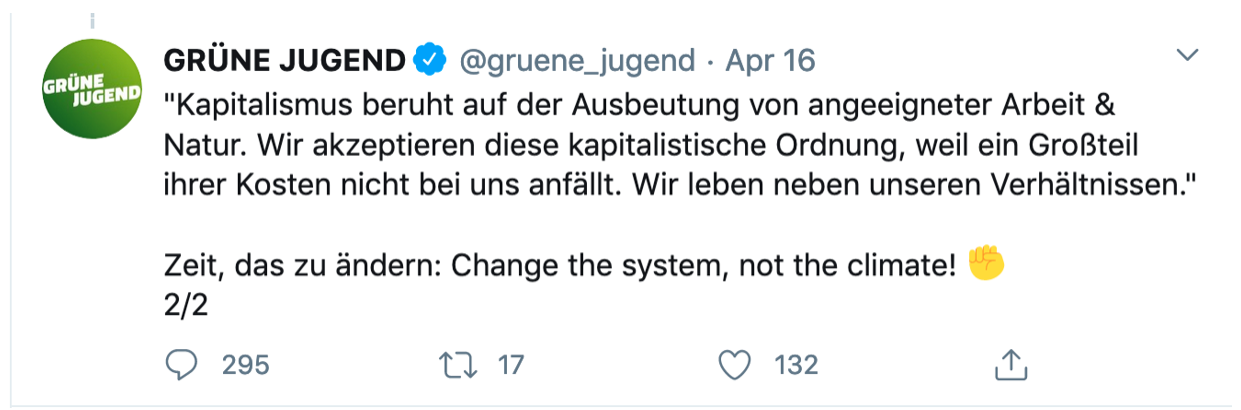Open the GRÜNE JUGEND profile avatar
1241x410 pixels.
click(x=89, y=92)
